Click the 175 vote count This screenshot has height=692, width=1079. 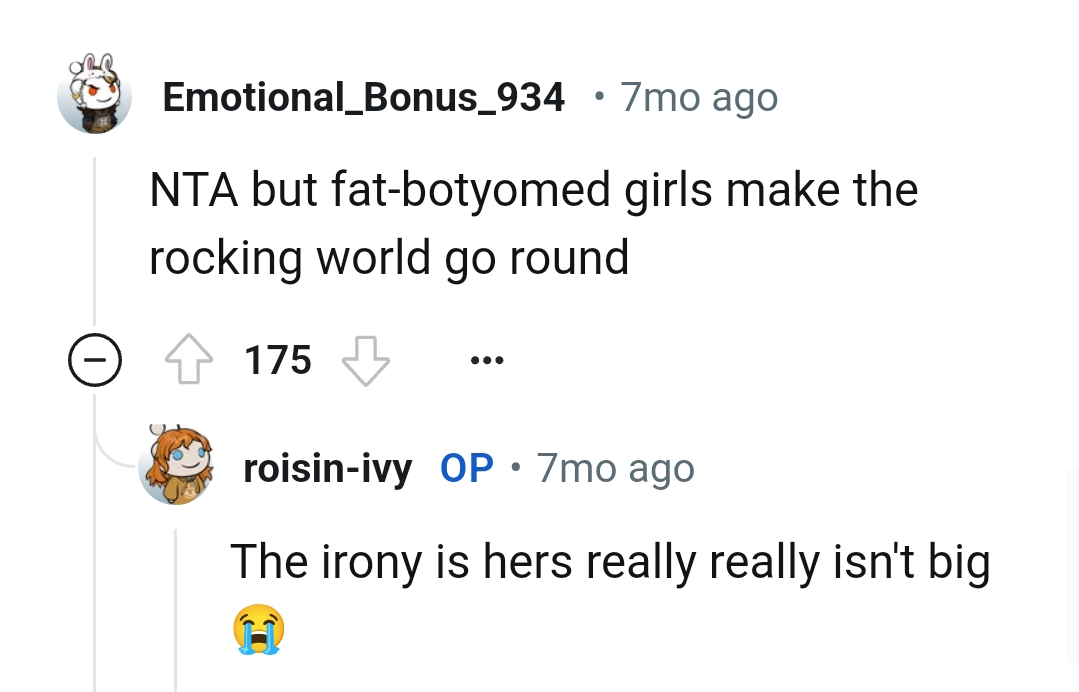tap(278, 360)
